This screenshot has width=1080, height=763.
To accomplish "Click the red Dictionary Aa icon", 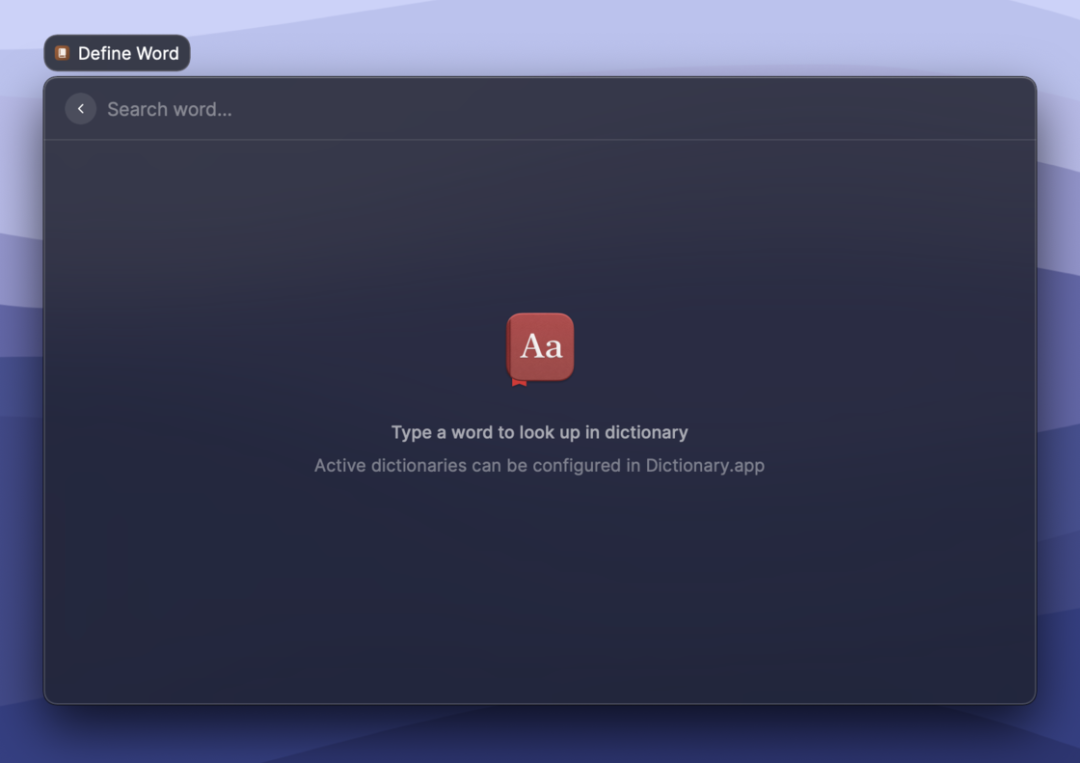I will pos(540,348).
